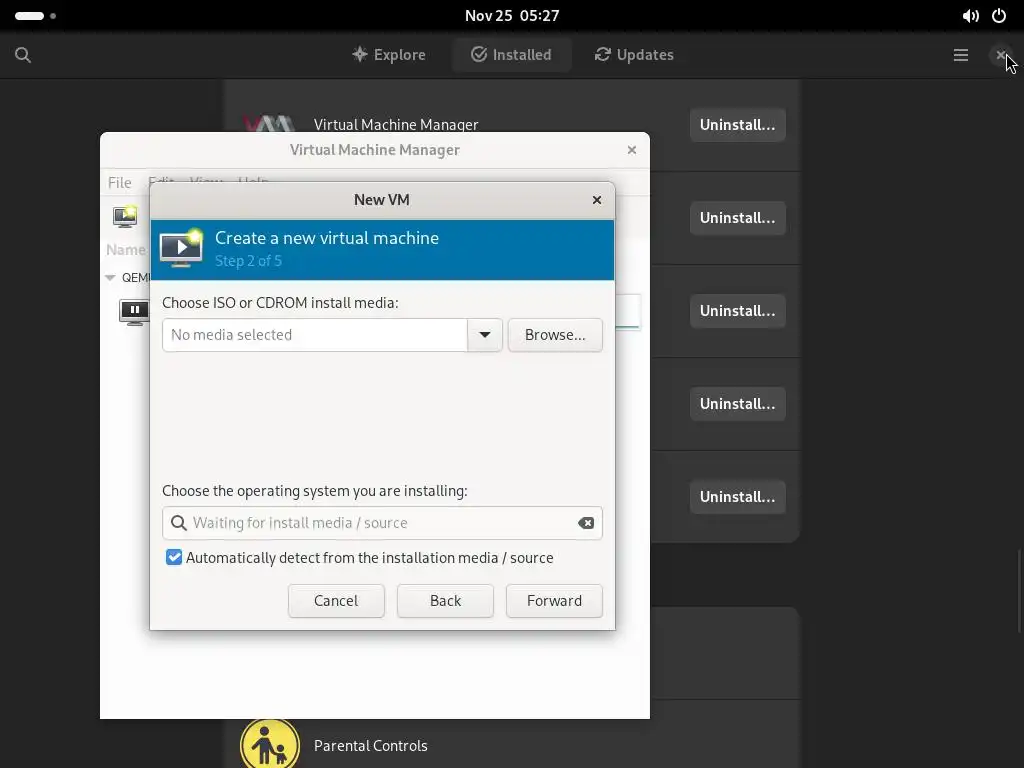The image size is (1024, 768).
Task: Close the Virtual Machine Manager window
Action: click(x=632, y=150)
